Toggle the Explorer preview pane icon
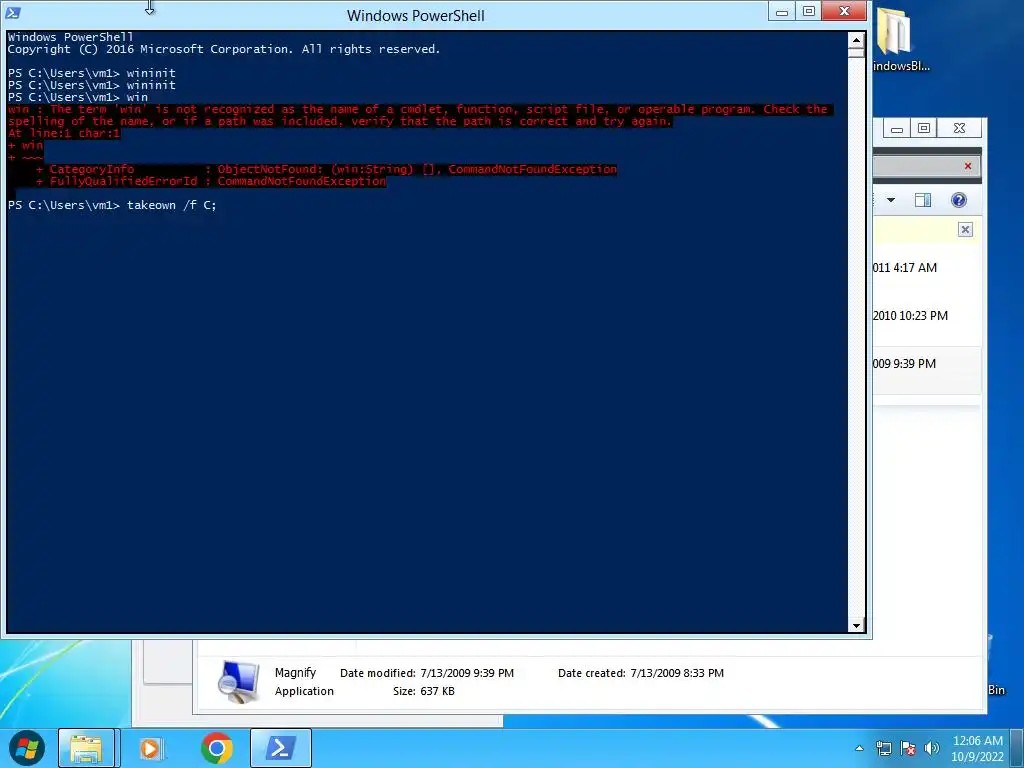 923,200
